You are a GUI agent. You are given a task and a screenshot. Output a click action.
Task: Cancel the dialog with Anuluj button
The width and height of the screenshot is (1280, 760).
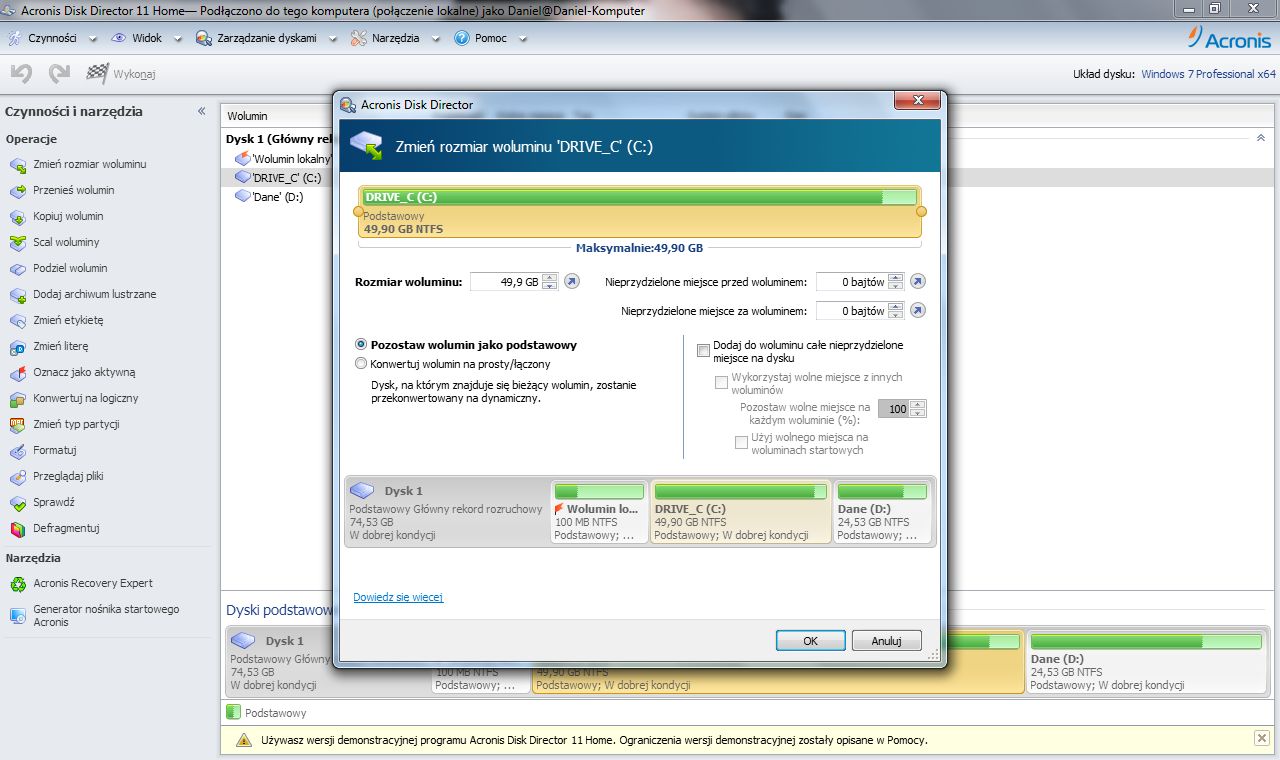tap(887, 641)
